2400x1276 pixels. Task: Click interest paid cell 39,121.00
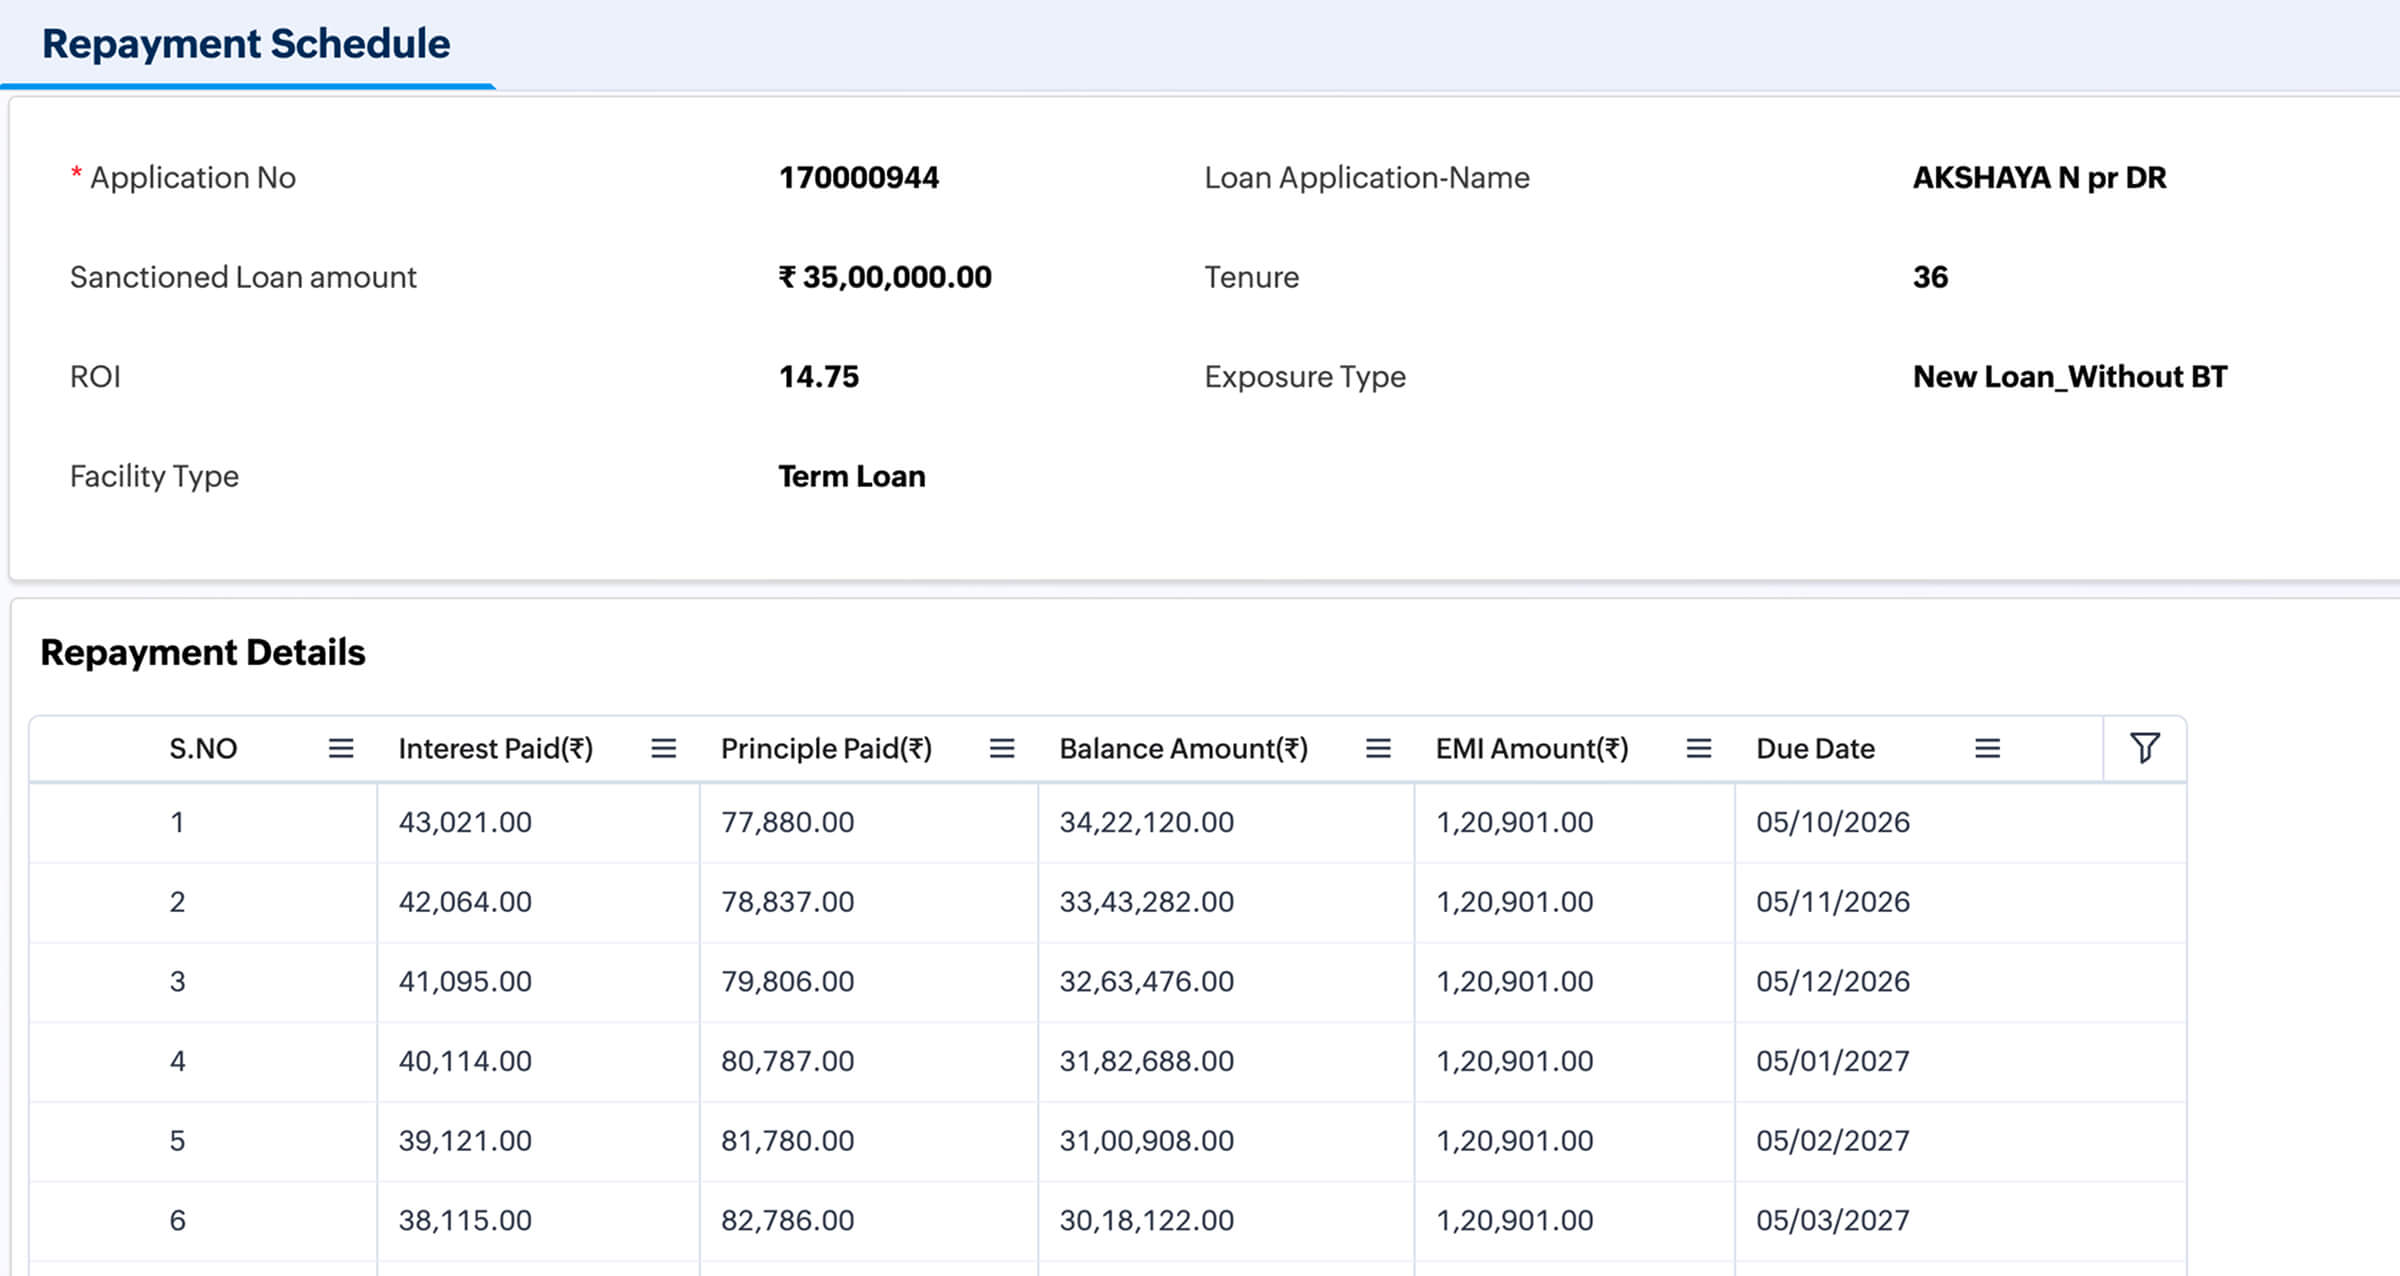[x=465, y=1141]
